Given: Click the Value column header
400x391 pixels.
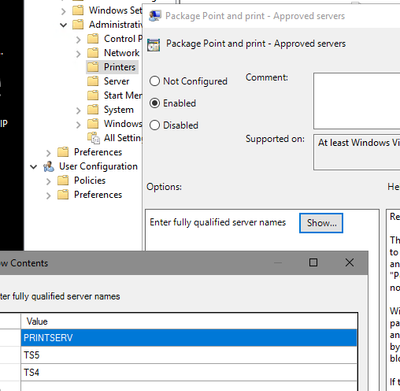Looking at the screenshot, I should tap(189, 321).
